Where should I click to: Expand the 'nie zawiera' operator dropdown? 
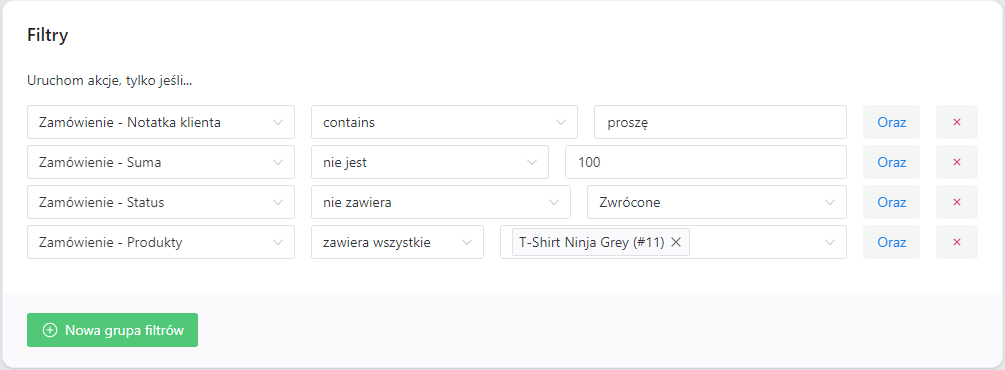(x=440, y=202)
